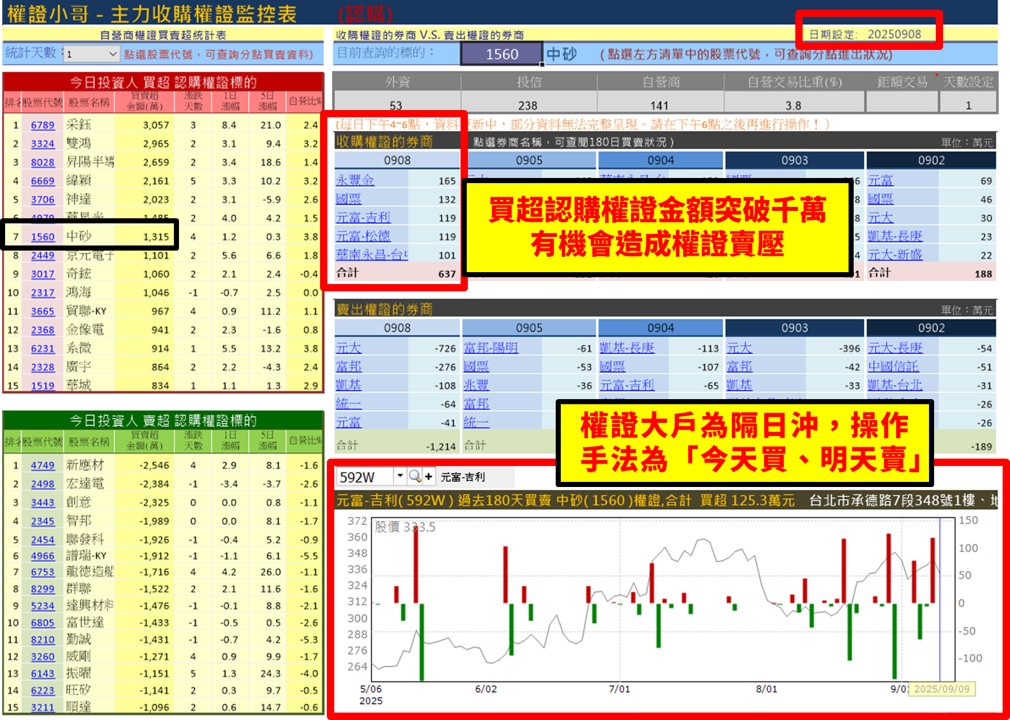This screenshot has height=720, width=1010.
Task: Open stock code 2449 京元電子 link
Action: point(43,256)
